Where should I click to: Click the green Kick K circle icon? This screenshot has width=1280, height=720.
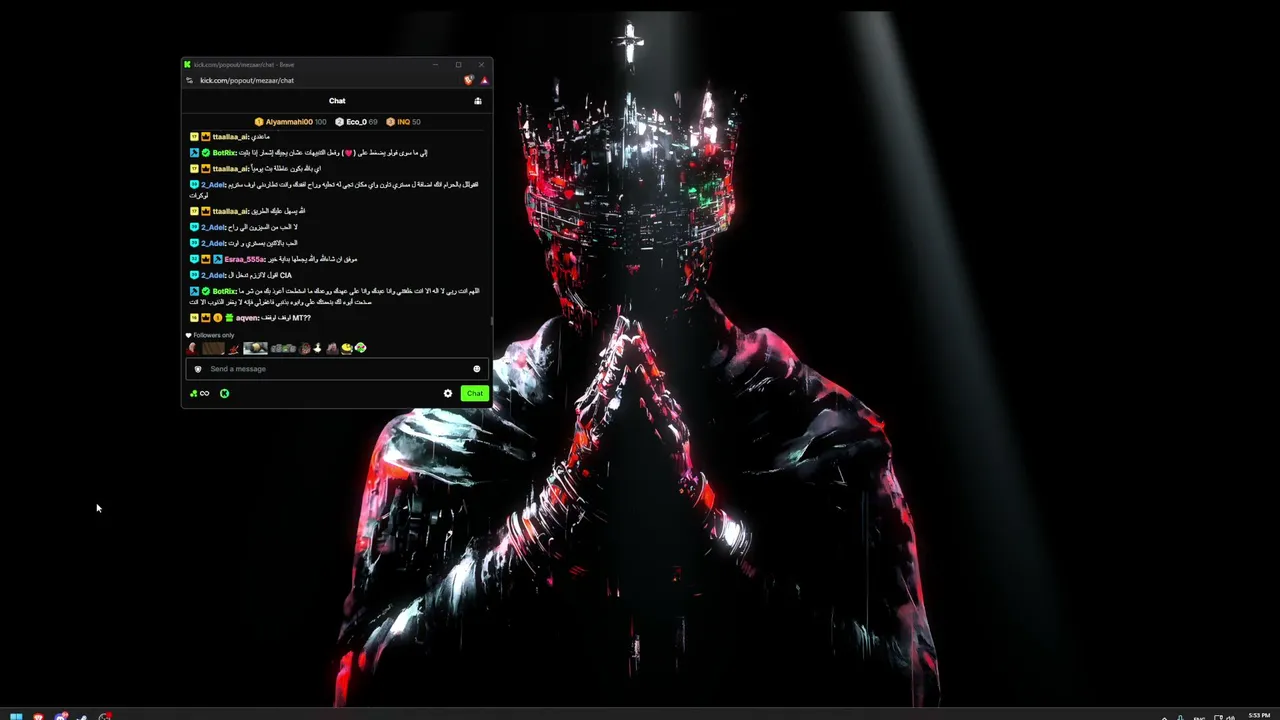(224, 393)
